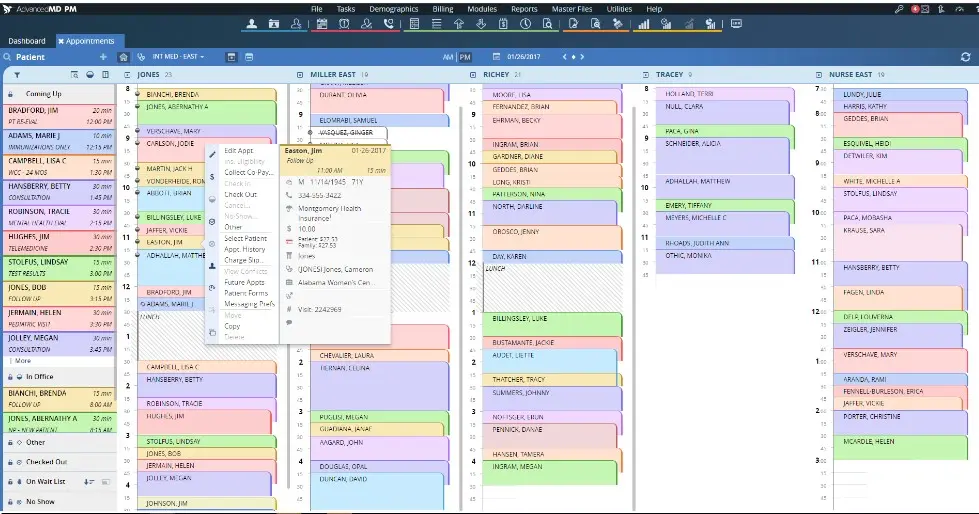Switch to the Dashboard tab

click(27, 41)
